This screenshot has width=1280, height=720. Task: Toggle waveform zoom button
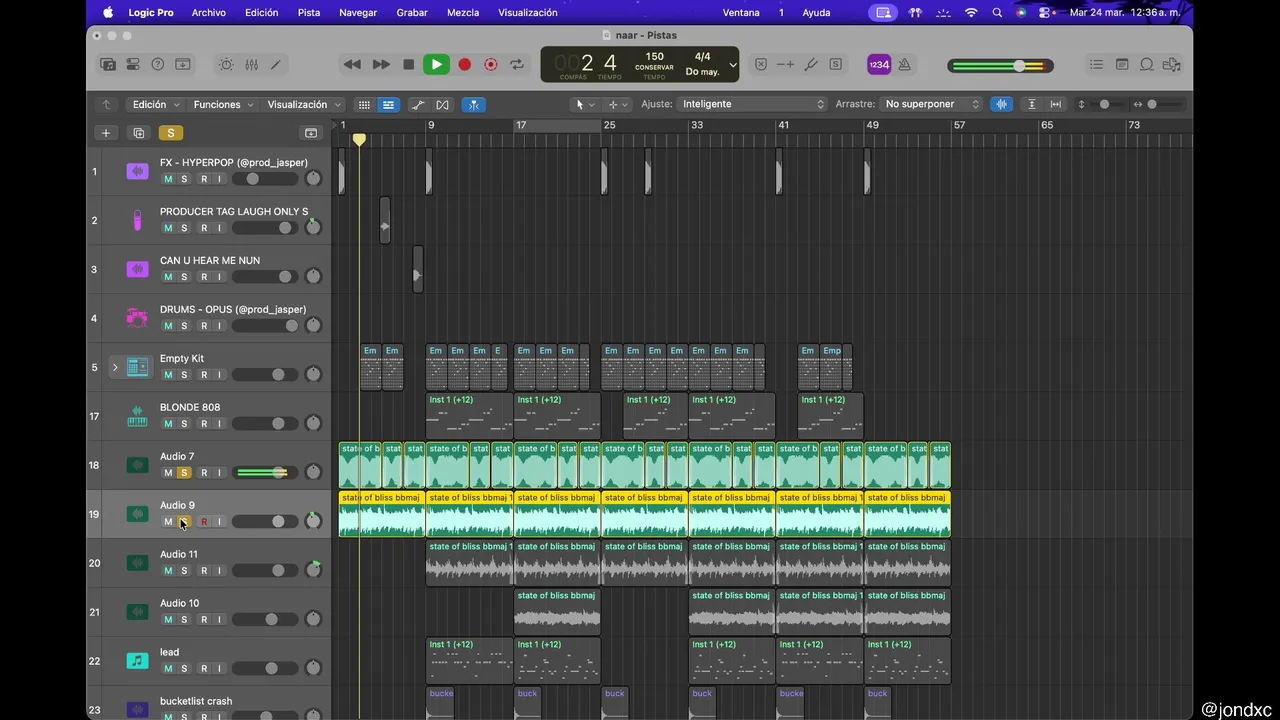point(1001,104)
